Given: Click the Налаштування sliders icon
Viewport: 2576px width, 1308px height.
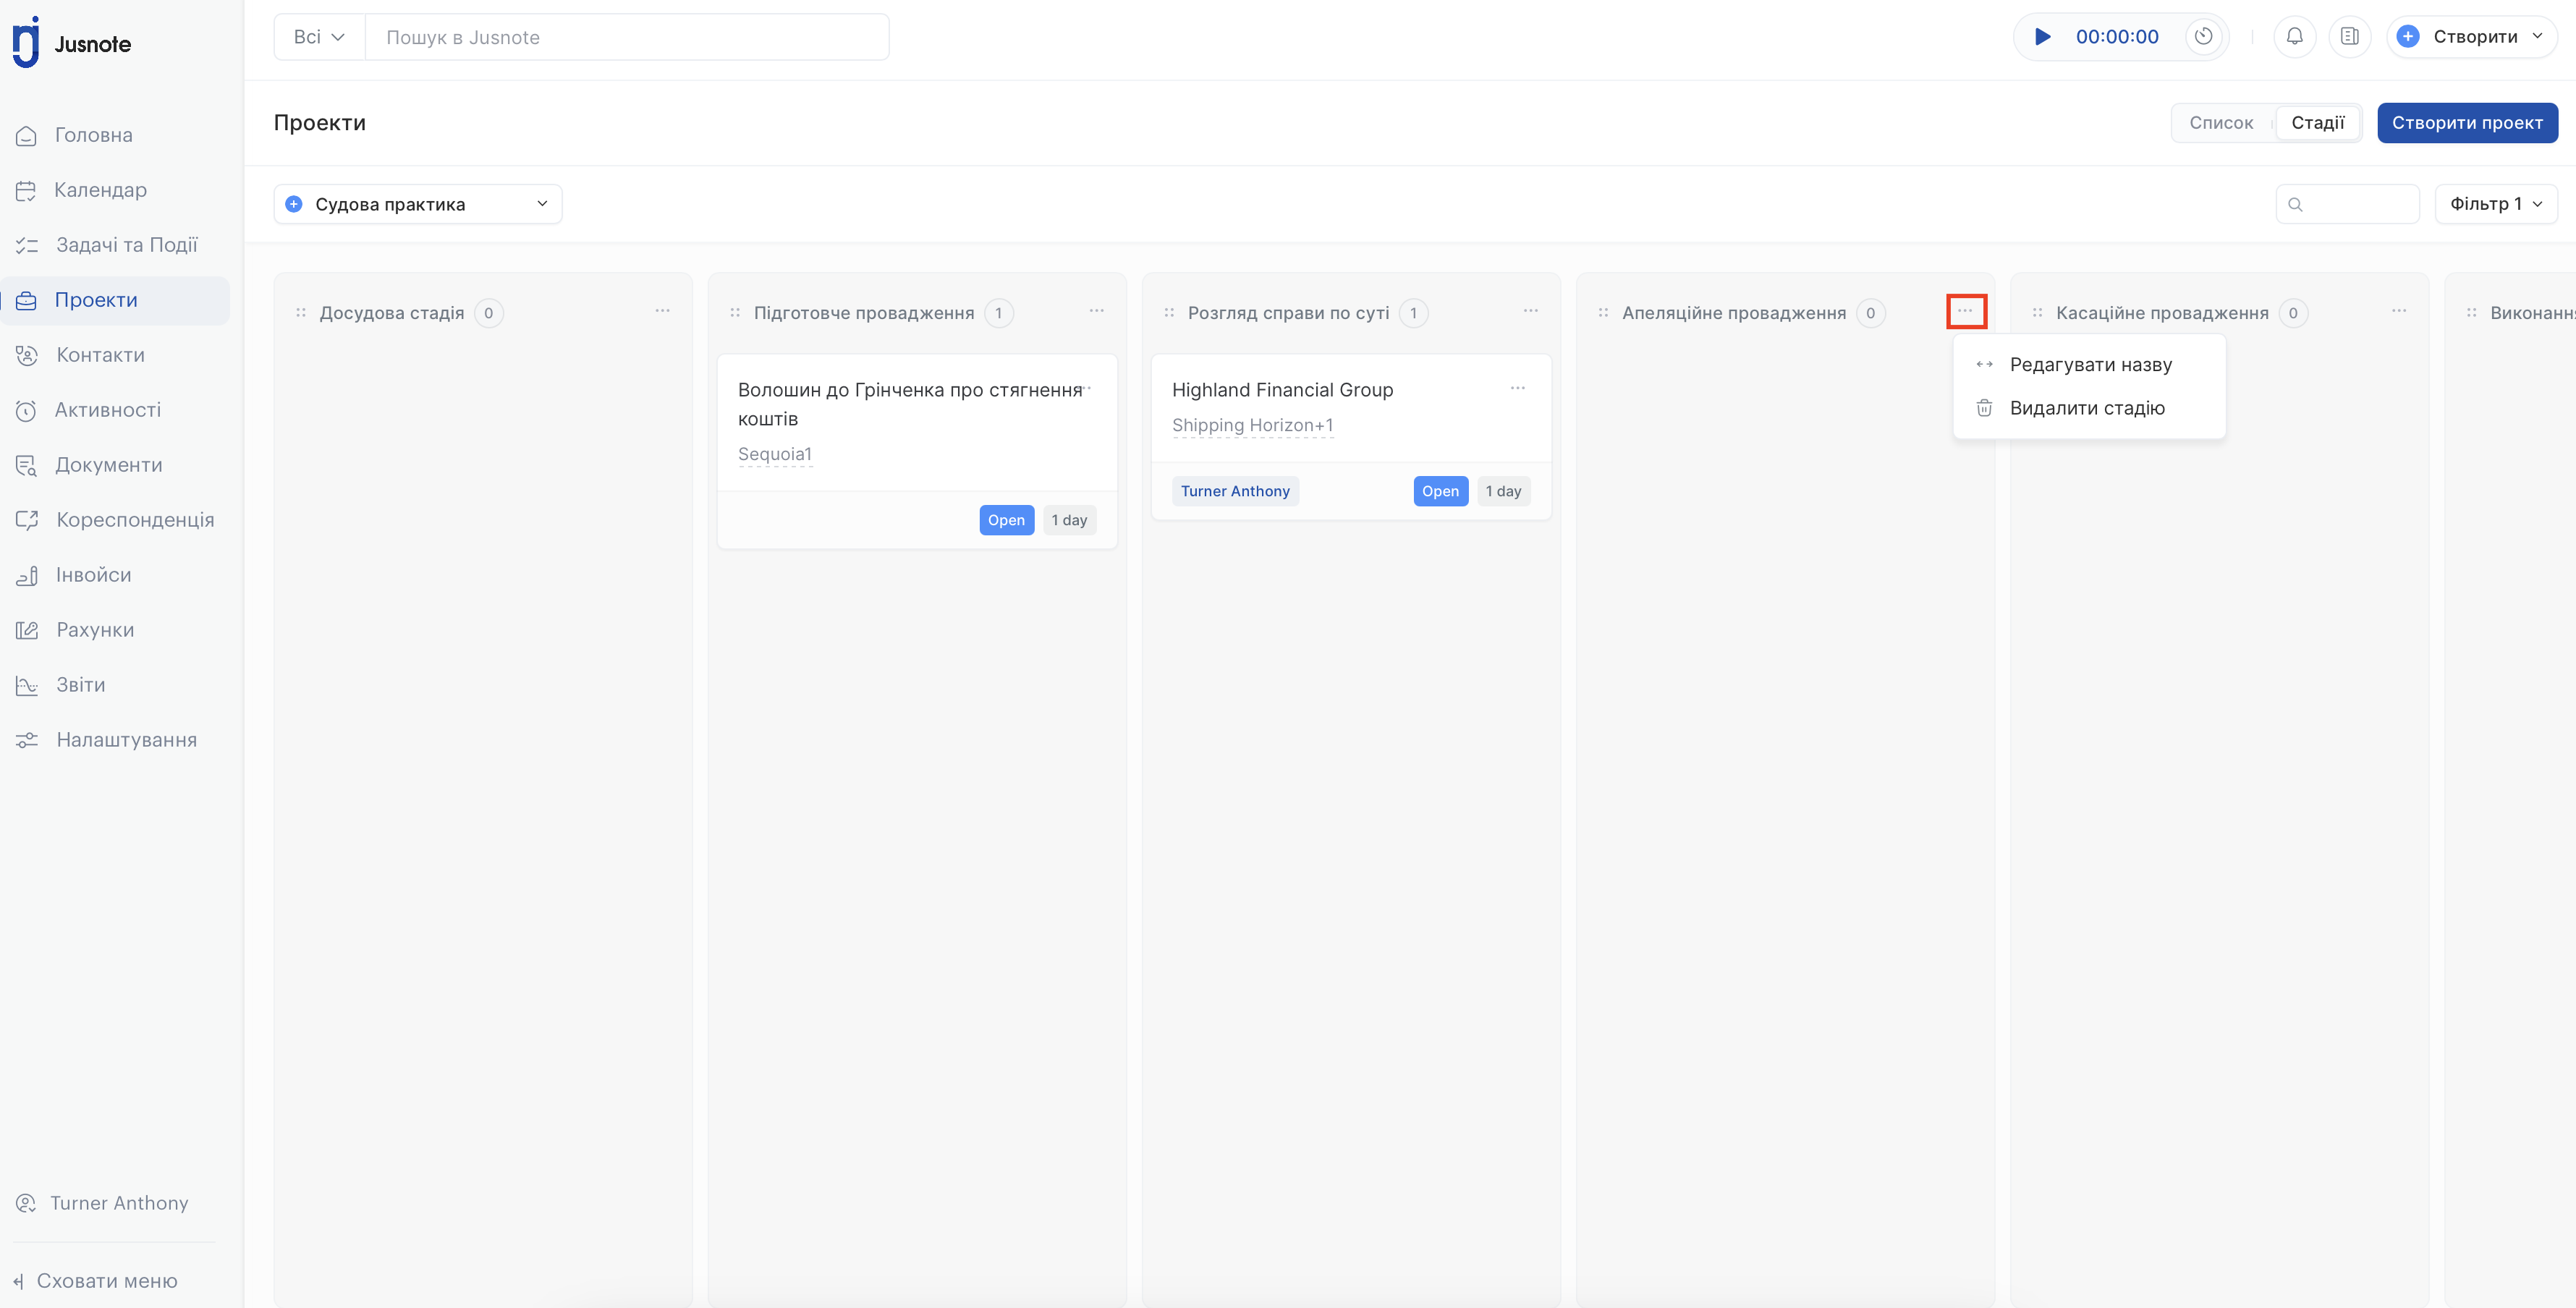Looking at the screenshot, I should click(x=27, y=740).
